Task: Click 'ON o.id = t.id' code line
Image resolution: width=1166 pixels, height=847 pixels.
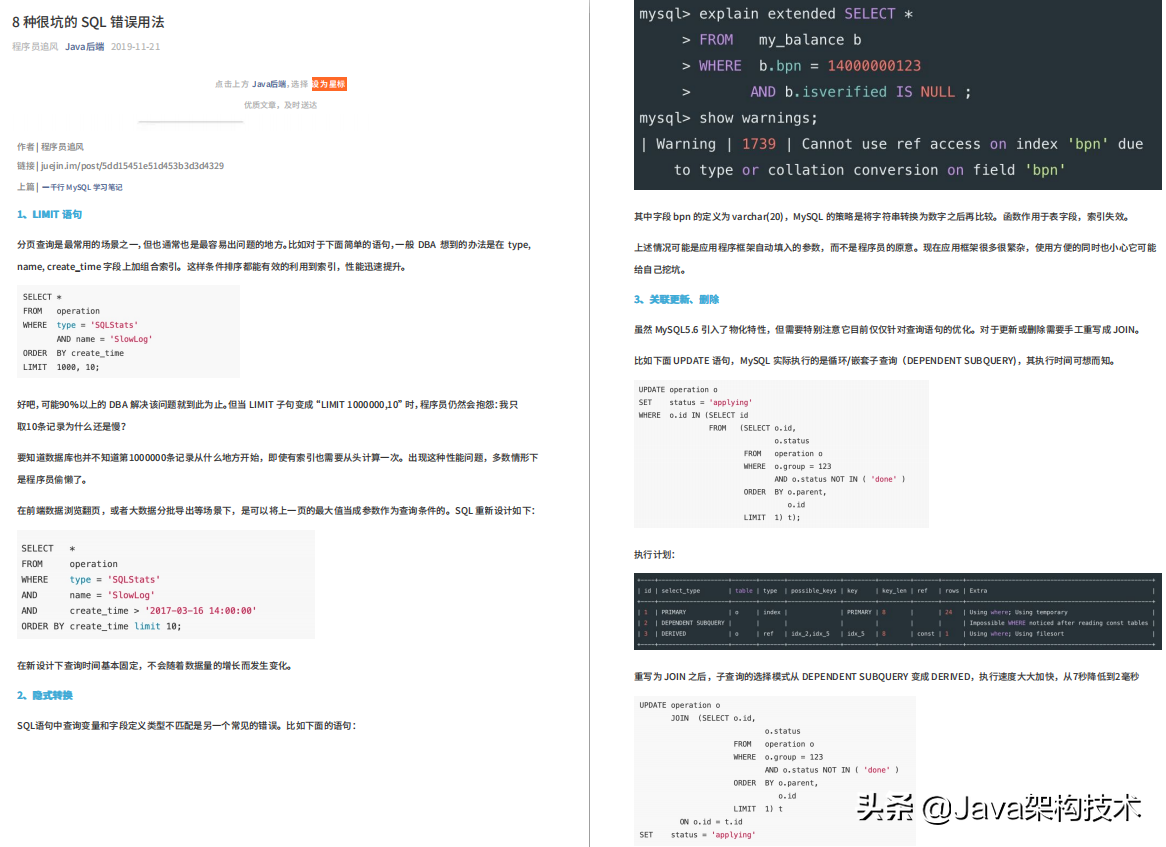Action: click(711, 822)
